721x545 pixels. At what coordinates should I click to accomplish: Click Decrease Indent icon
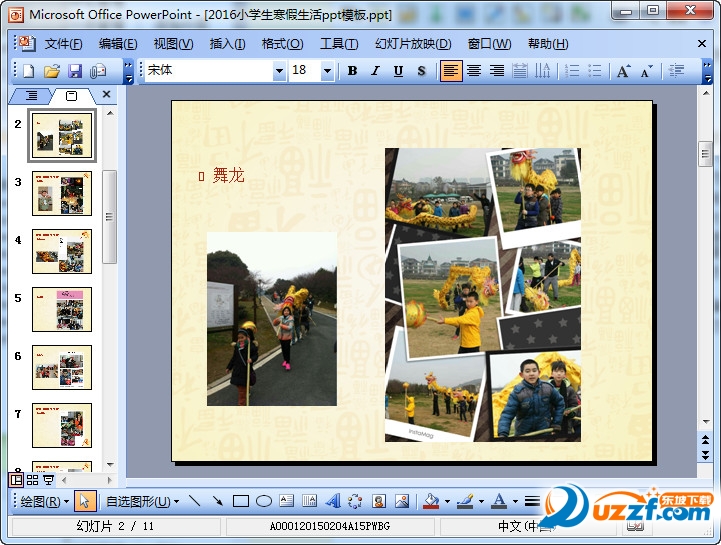pyautogui.click(x=676, y=71)
